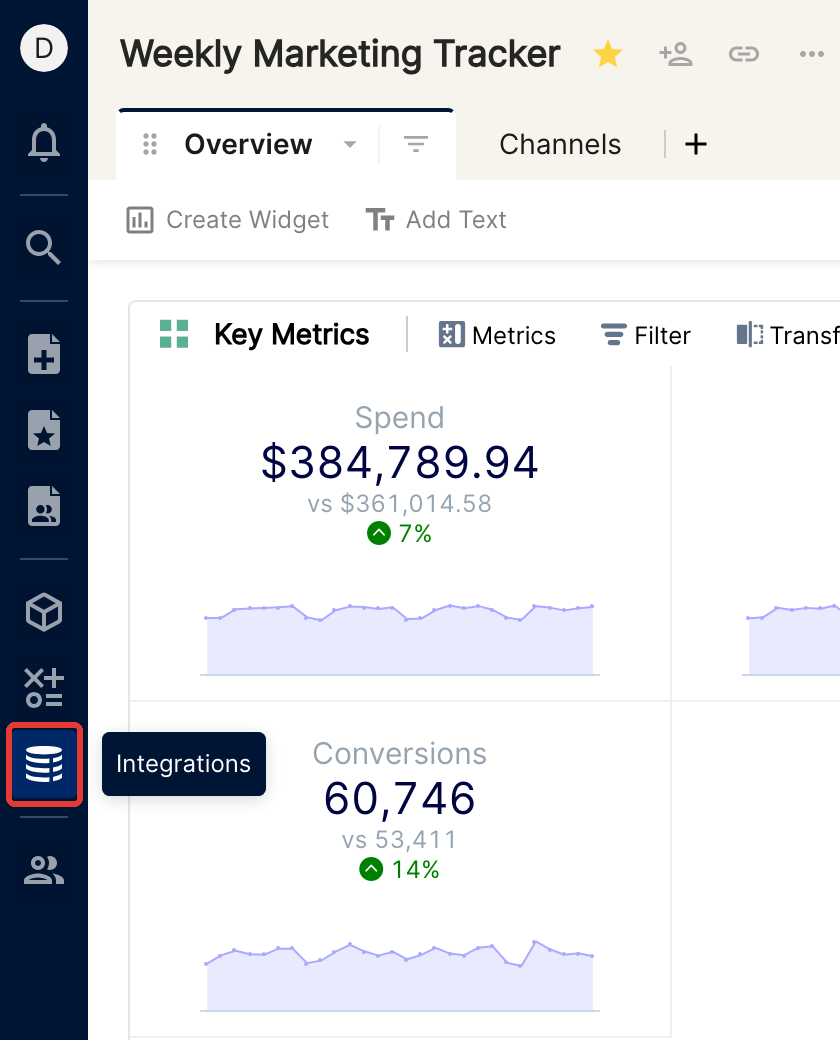840x1040 pixels.
Task: Click the comparison "vs $361,014.58"
Action: click(399, 503)
